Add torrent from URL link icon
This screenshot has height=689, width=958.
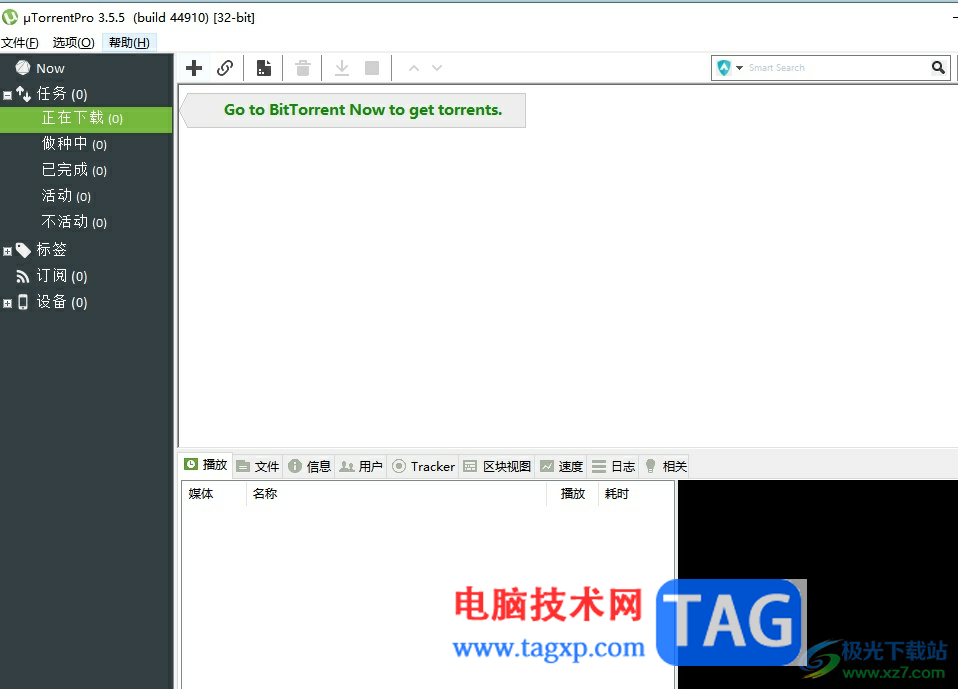click(225, 68)
